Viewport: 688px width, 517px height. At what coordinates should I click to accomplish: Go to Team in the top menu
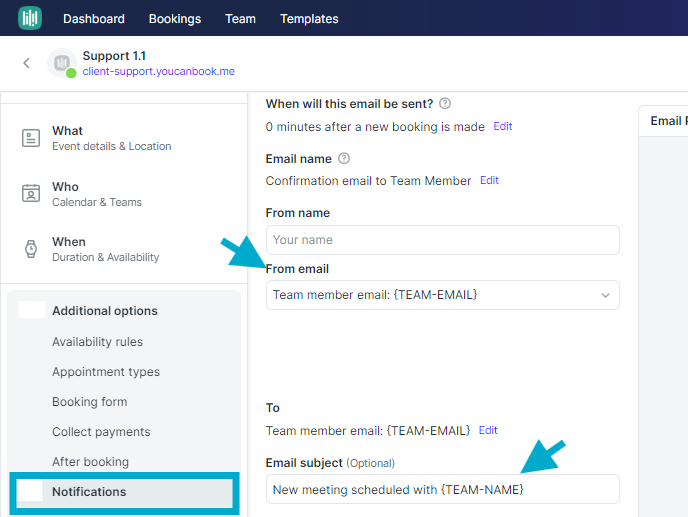tap(240, 19)
